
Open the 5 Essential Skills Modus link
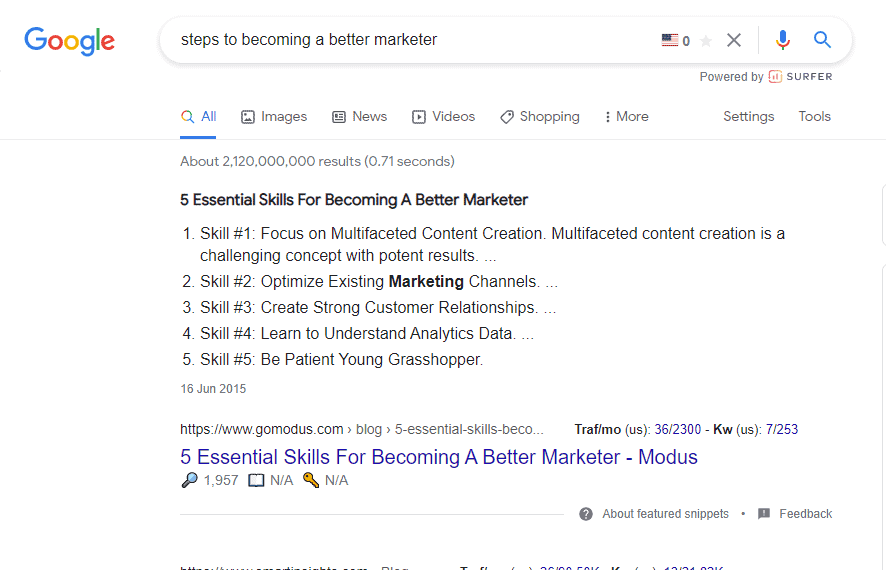439,456
